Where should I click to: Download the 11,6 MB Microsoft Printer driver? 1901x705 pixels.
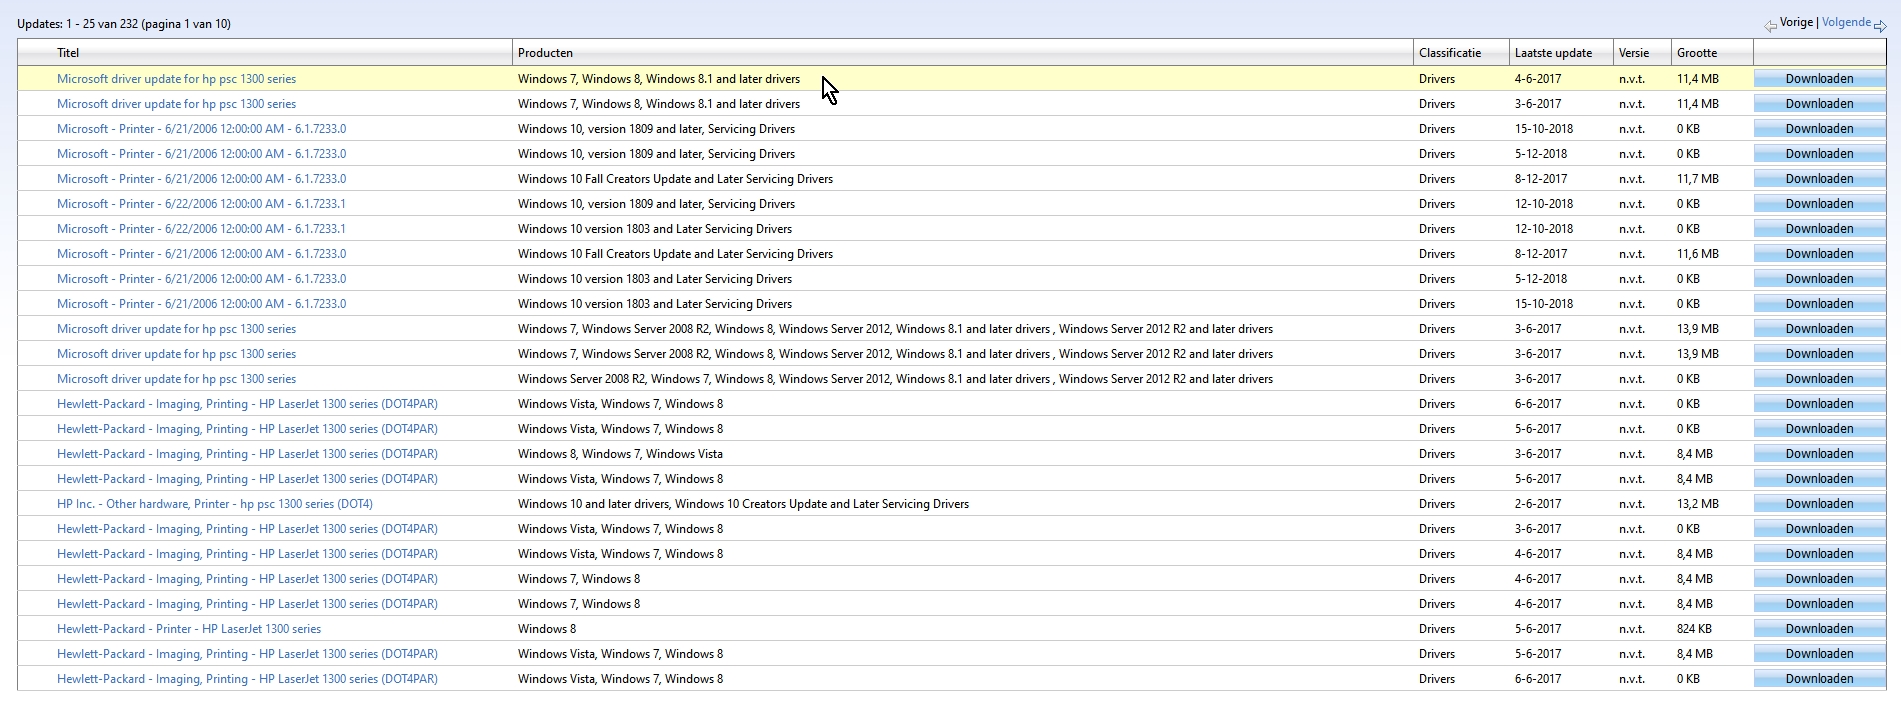tap(1819, 254)
